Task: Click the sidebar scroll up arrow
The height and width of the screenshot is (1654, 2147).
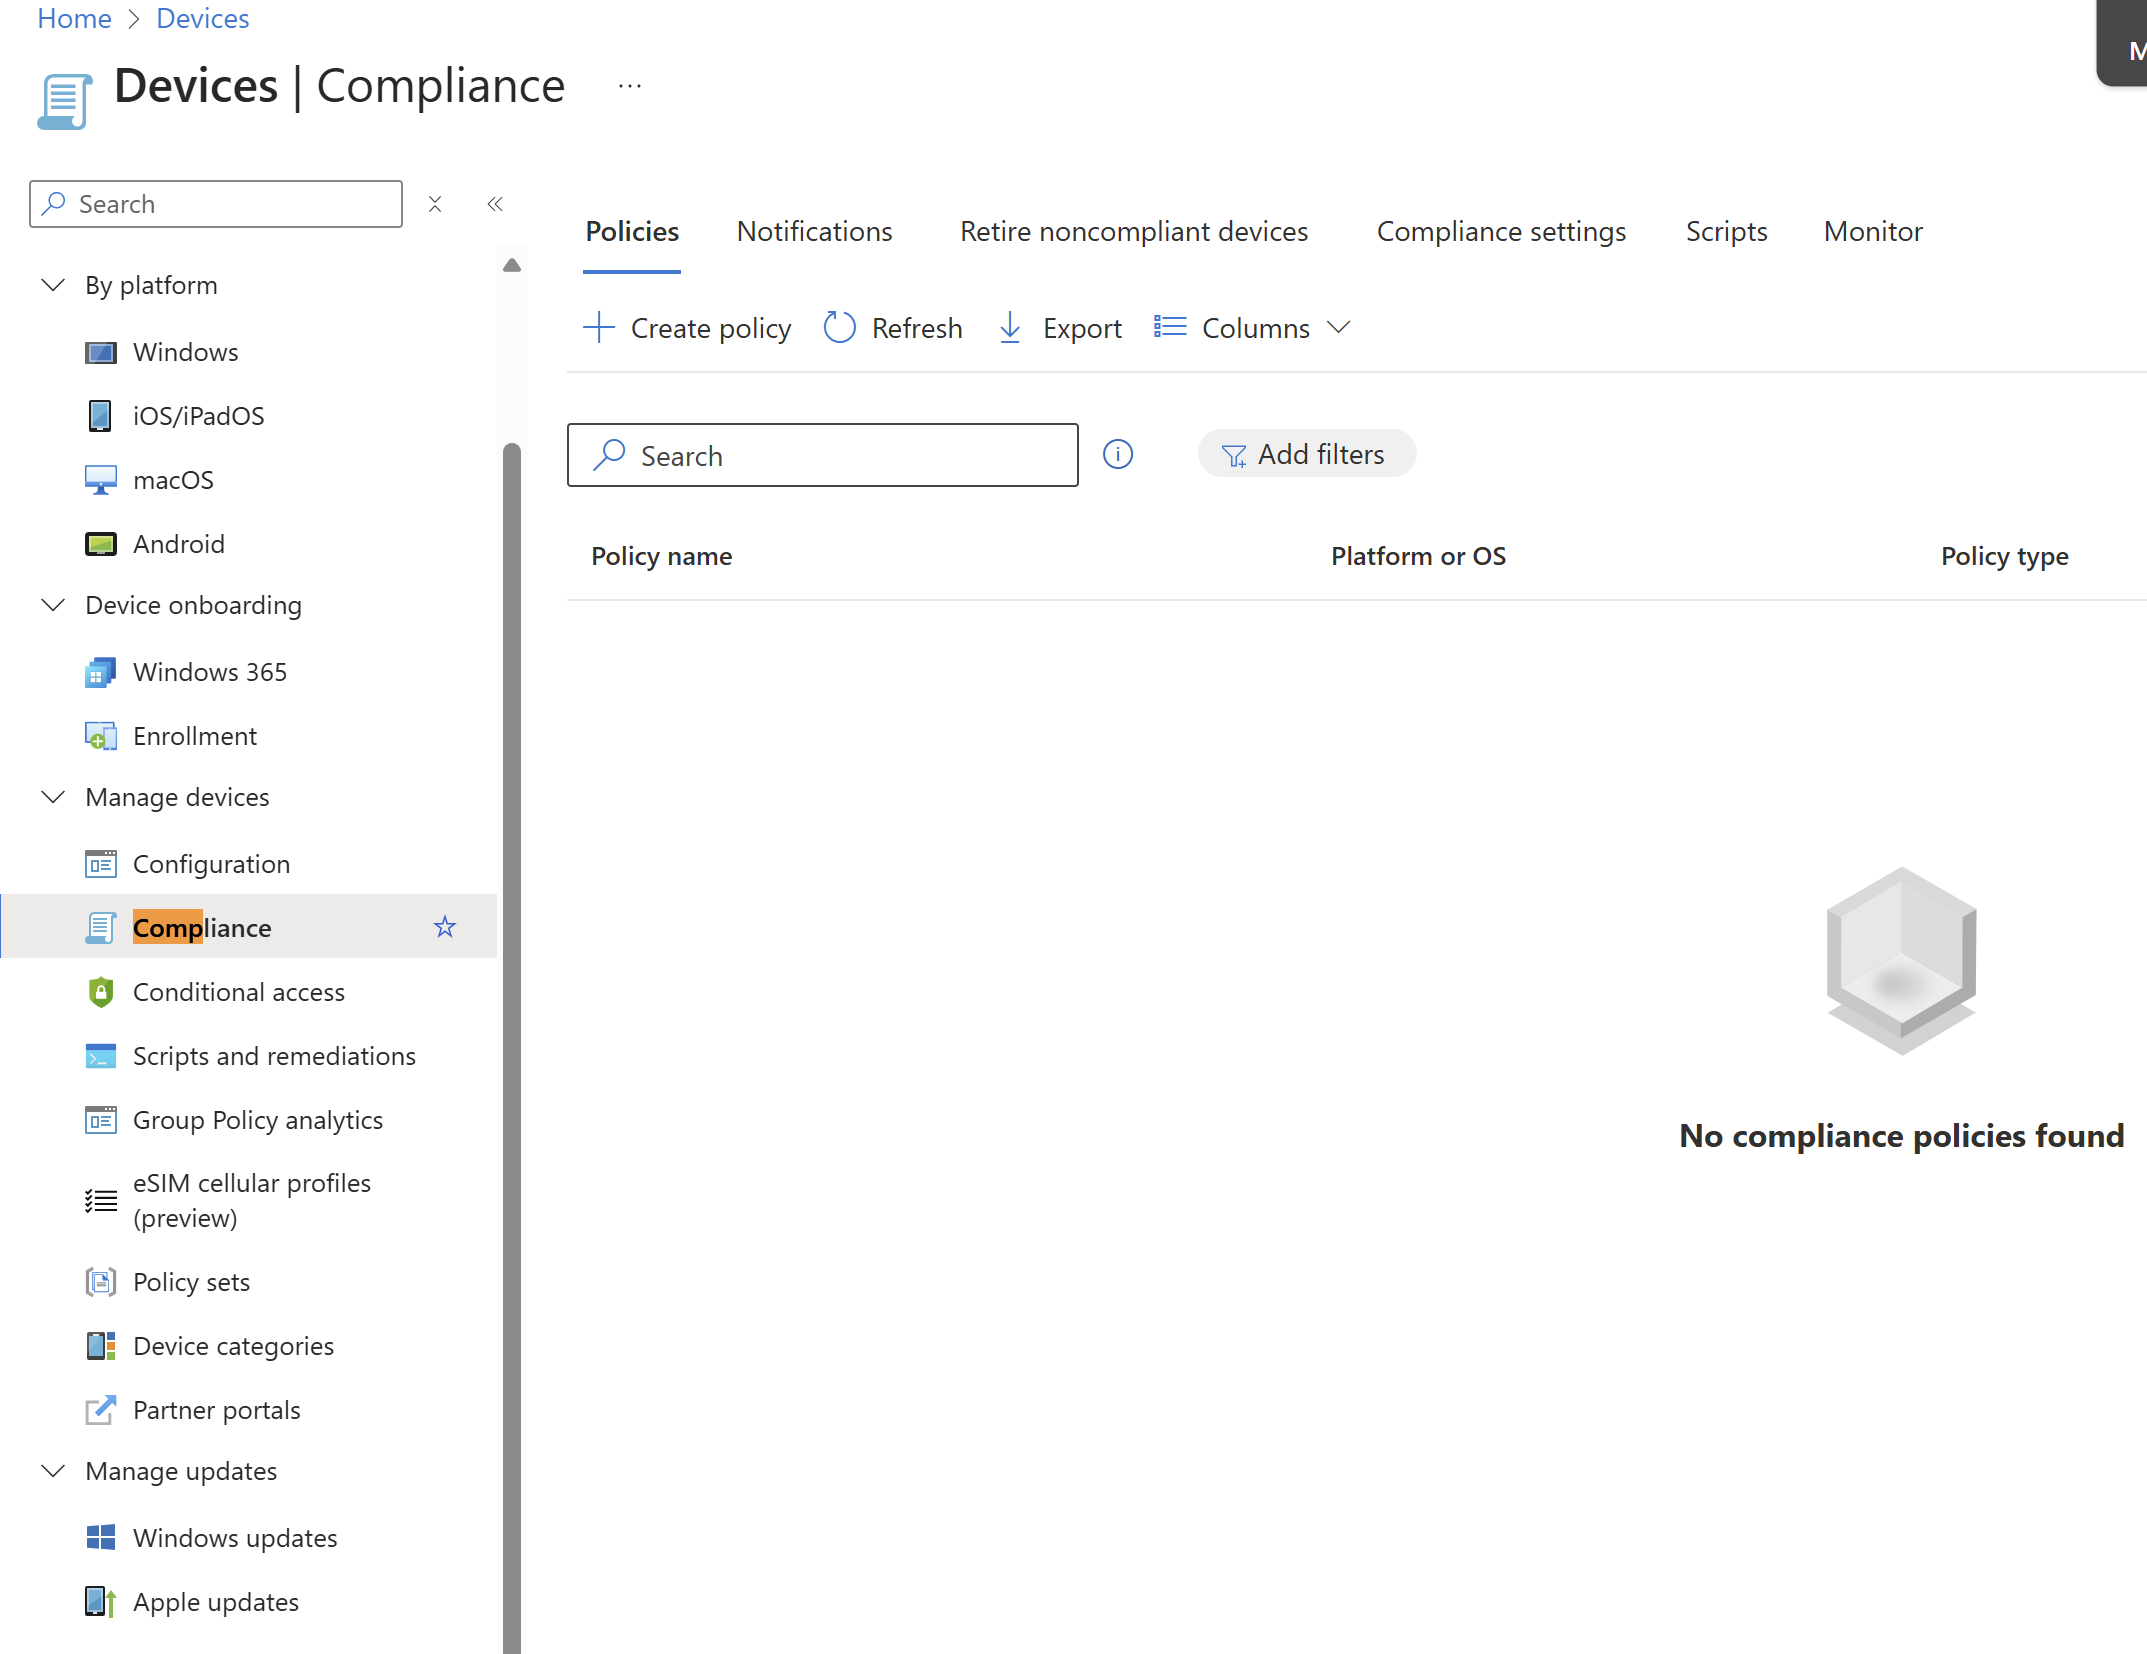Action: (x=512, y=265)
